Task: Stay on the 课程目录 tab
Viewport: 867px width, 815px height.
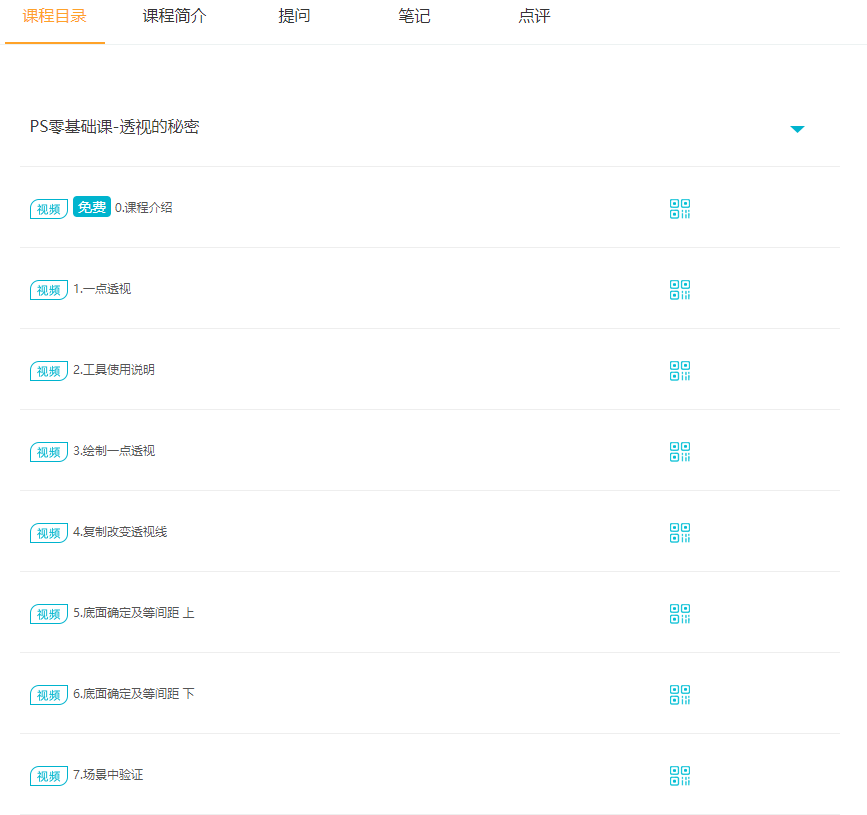Action: click(55, 17)
